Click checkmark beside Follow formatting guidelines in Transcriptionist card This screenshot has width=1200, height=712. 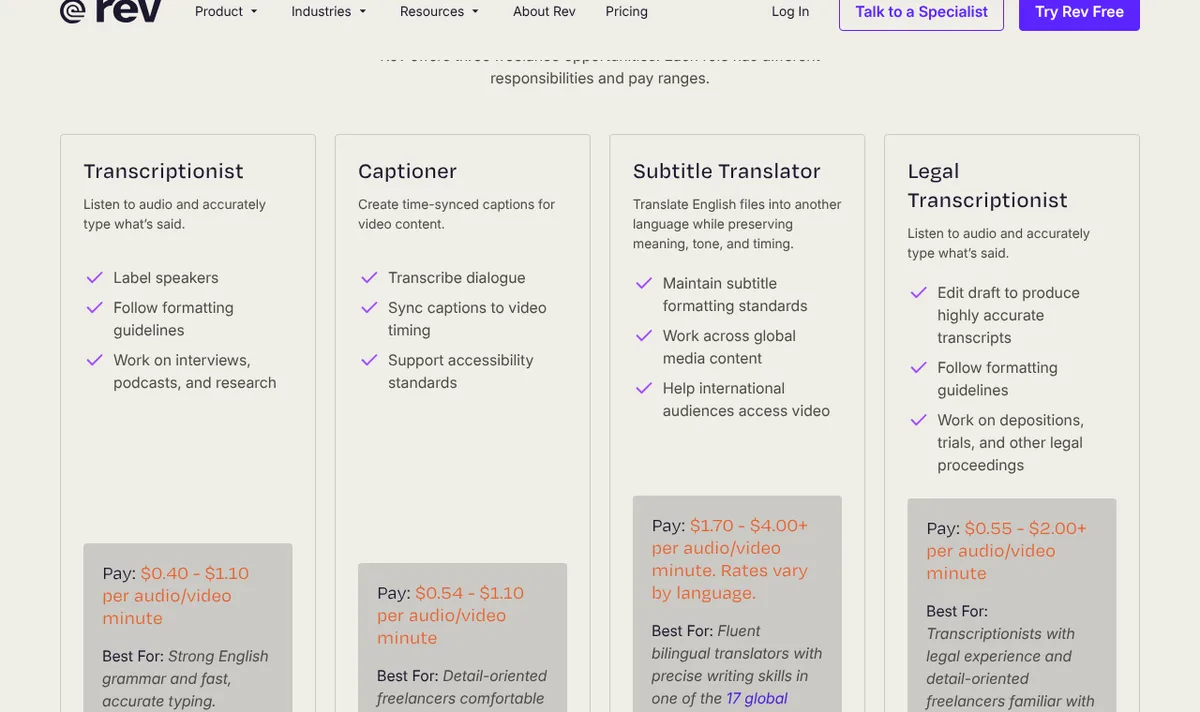coord(95,308)
